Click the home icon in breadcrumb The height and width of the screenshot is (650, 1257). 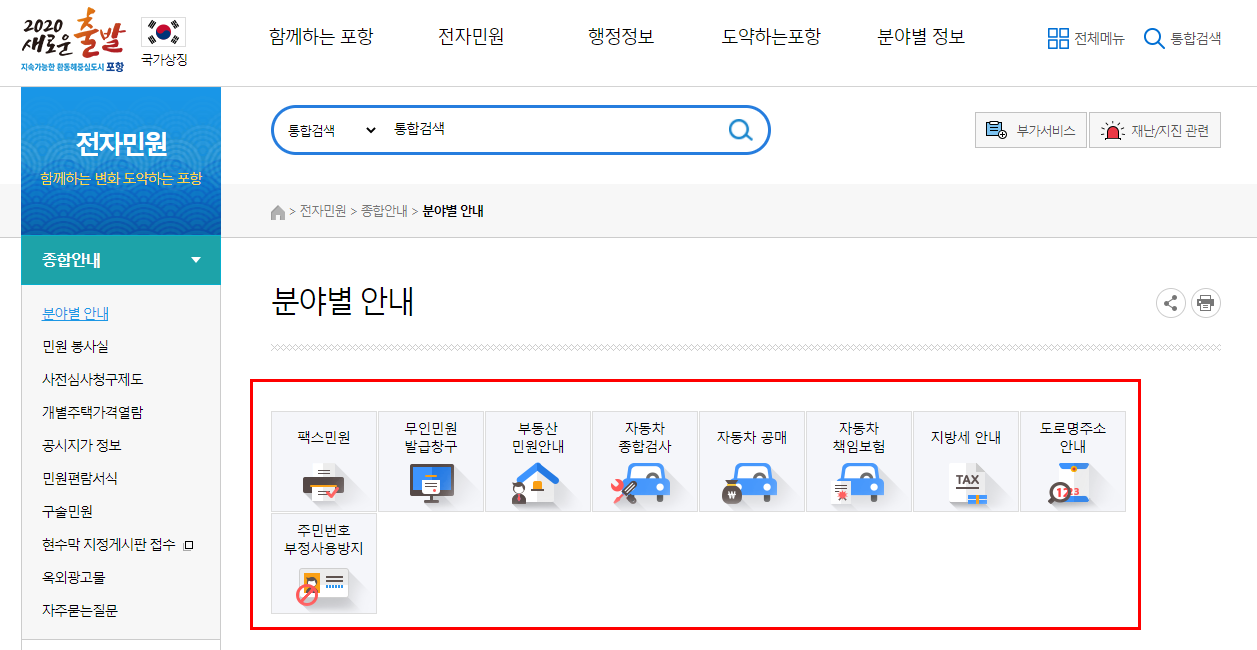278,212
